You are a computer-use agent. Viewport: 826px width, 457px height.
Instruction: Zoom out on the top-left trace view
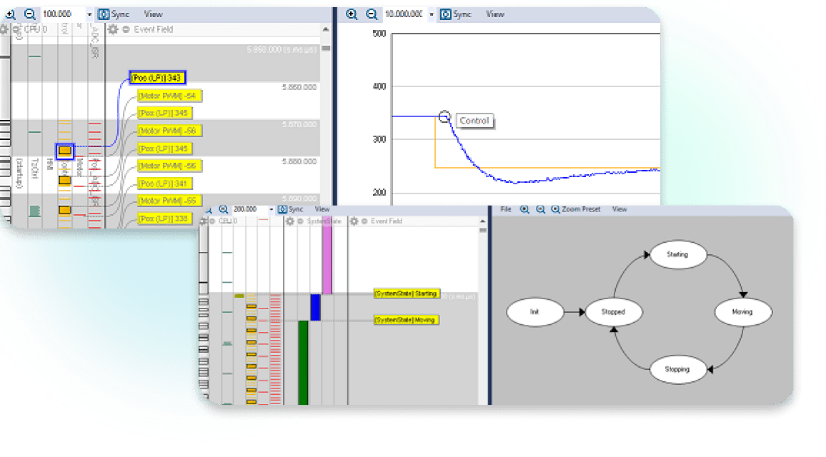[30, 14]
